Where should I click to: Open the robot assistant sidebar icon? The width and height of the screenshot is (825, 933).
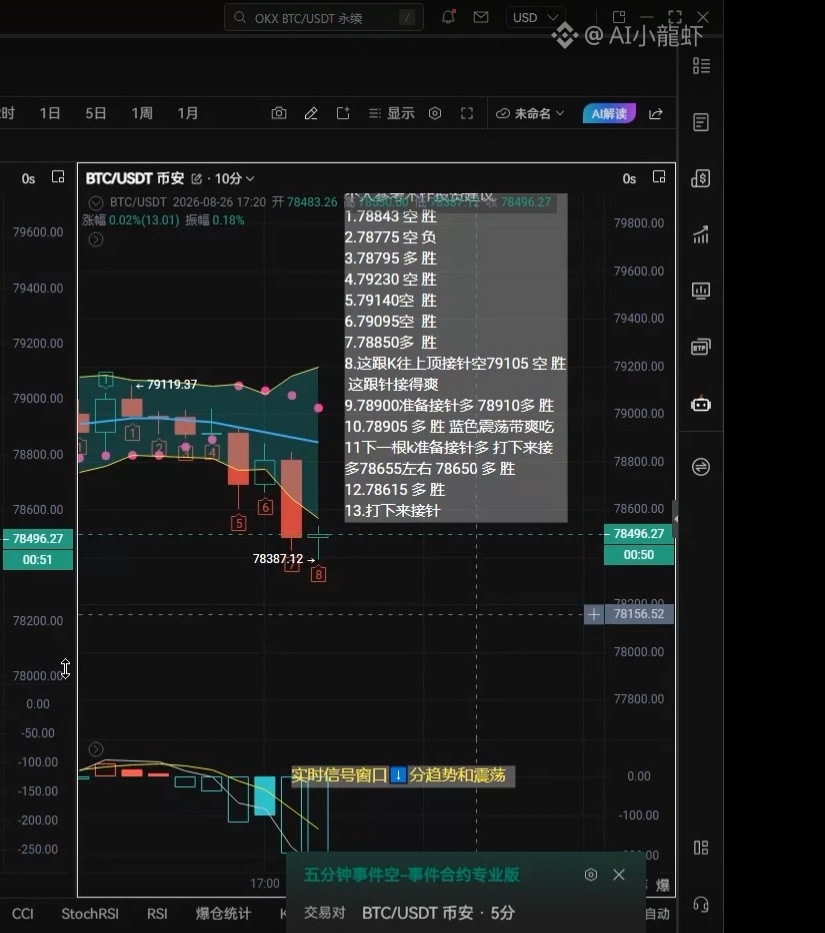tap(701, 404)
